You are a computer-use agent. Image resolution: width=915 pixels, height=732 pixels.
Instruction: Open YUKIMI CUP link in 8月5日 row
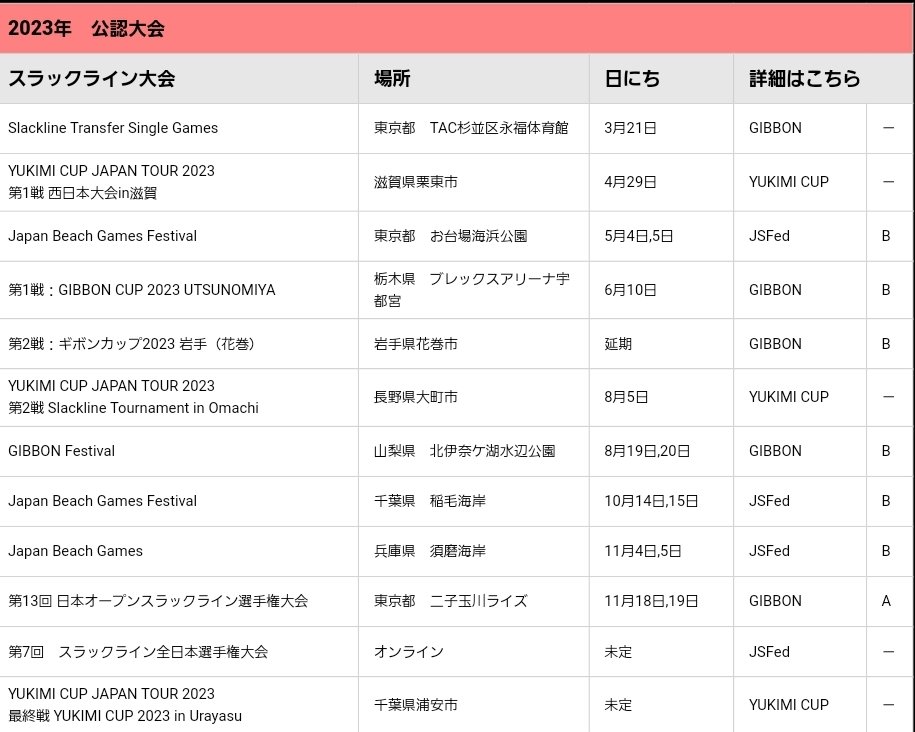click(789, 397)
